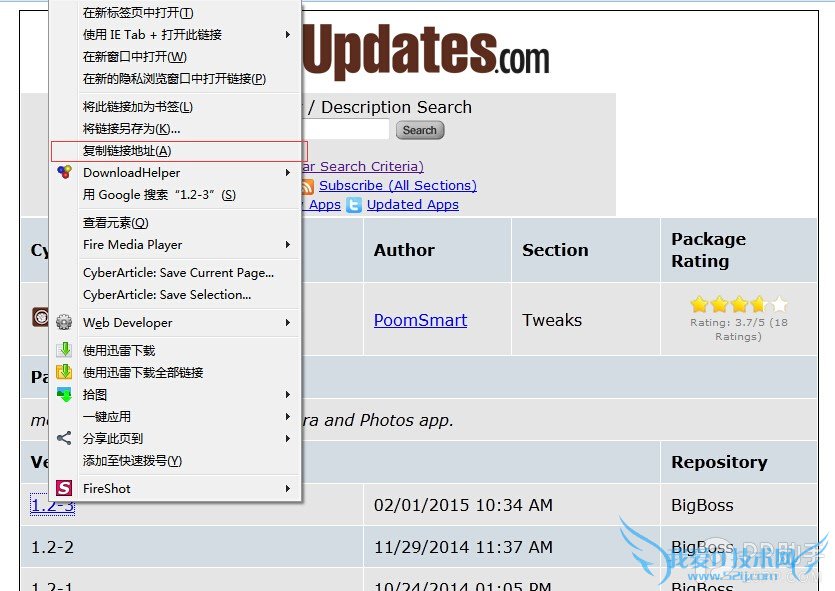Image resolution: width=835 pixels, height=591 pixels.
Task: Choose 使用迅雷下载全部链接 entry
Action: click(143, 372)
